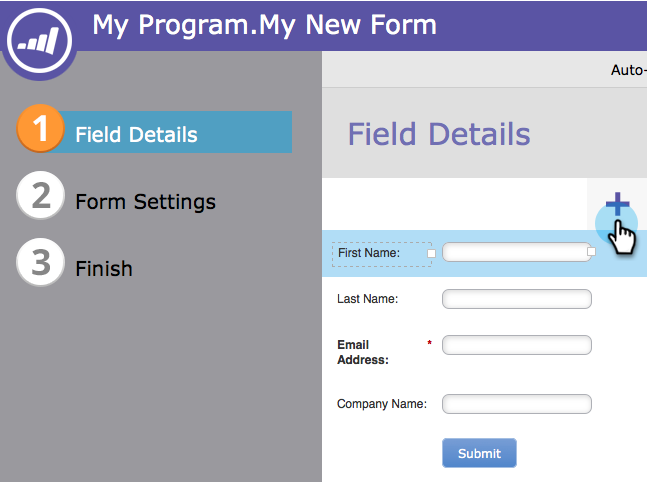Select the Email Address label
Viewport: 648px width, 482px height.
(x=363, y=352)
